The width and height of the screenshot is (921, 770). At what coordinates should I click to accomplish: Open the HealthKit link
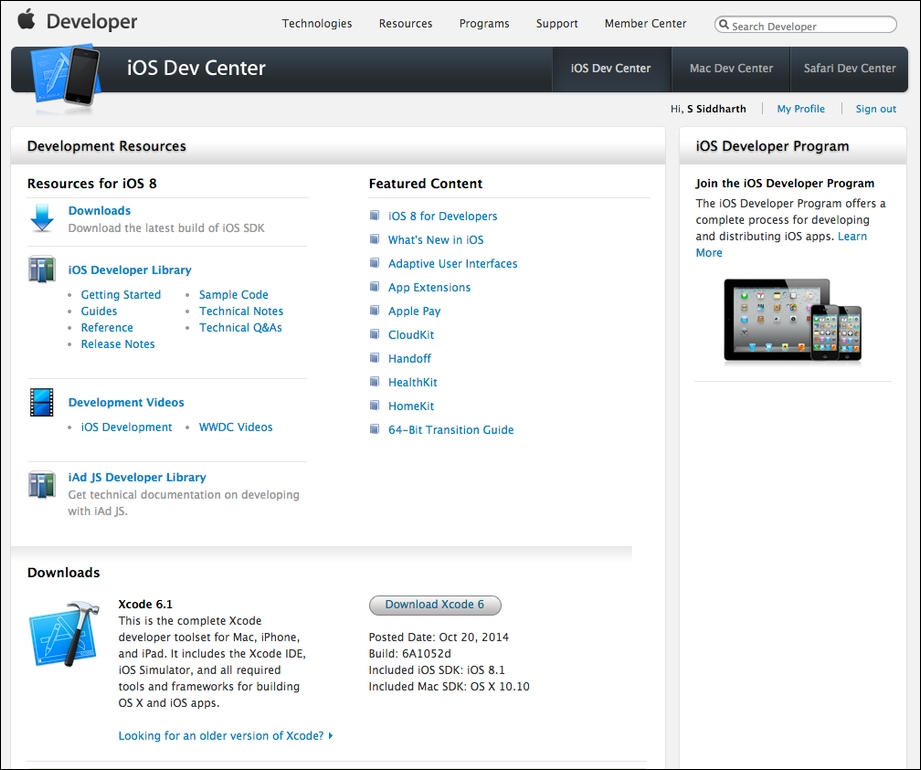(412, 382)
